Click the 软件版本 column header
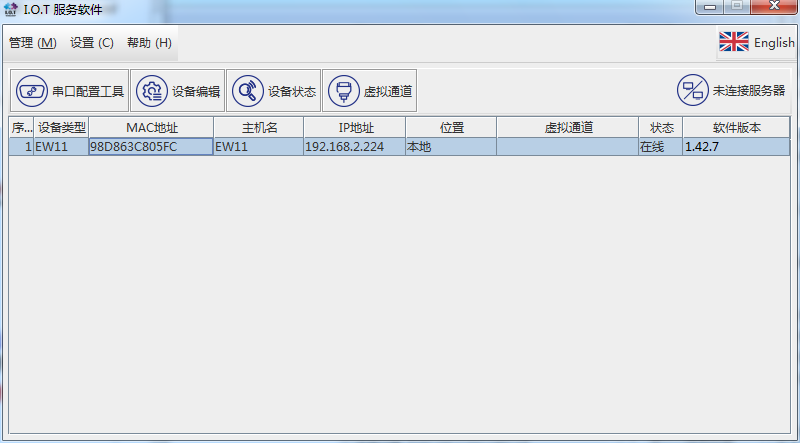Image resolution: width=800 pixels, height=443 pixels. pos(736,128)
